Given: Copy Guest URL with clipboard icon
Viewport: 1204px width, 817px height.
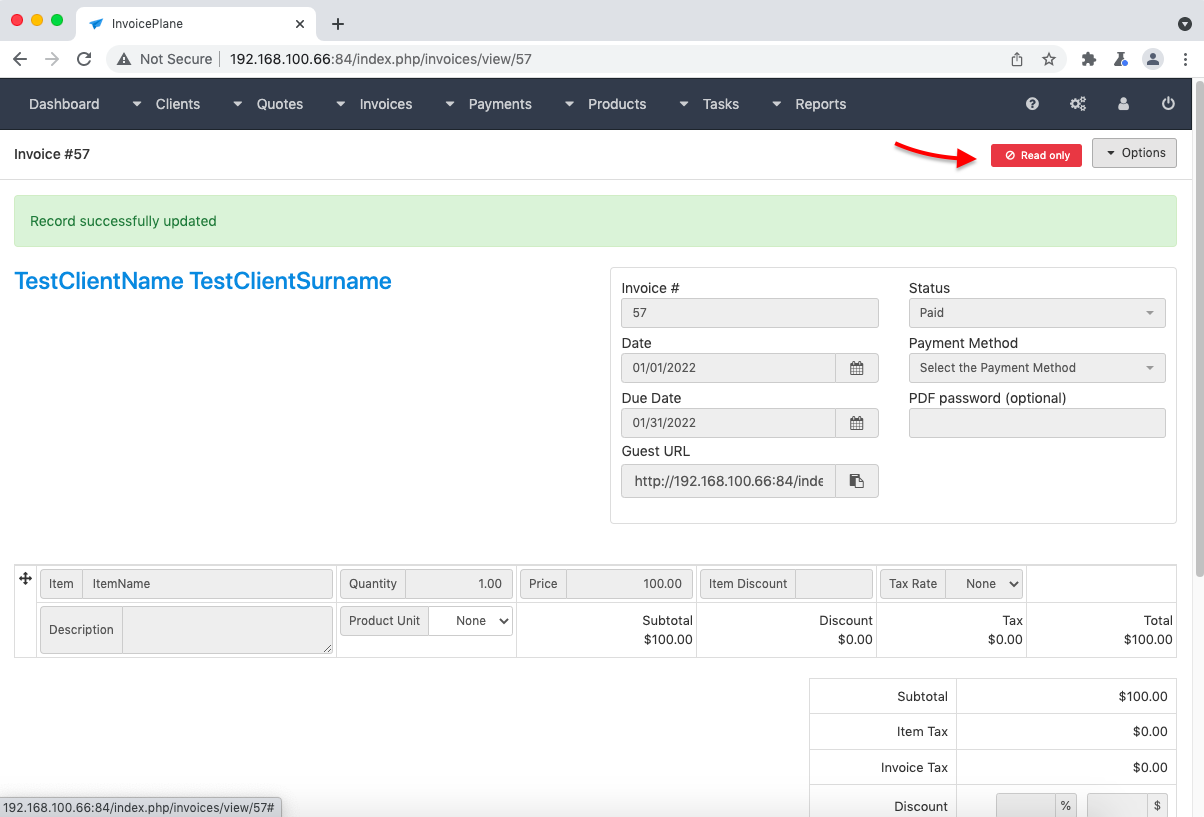Looking at the screenshot, I should (856, 481).
